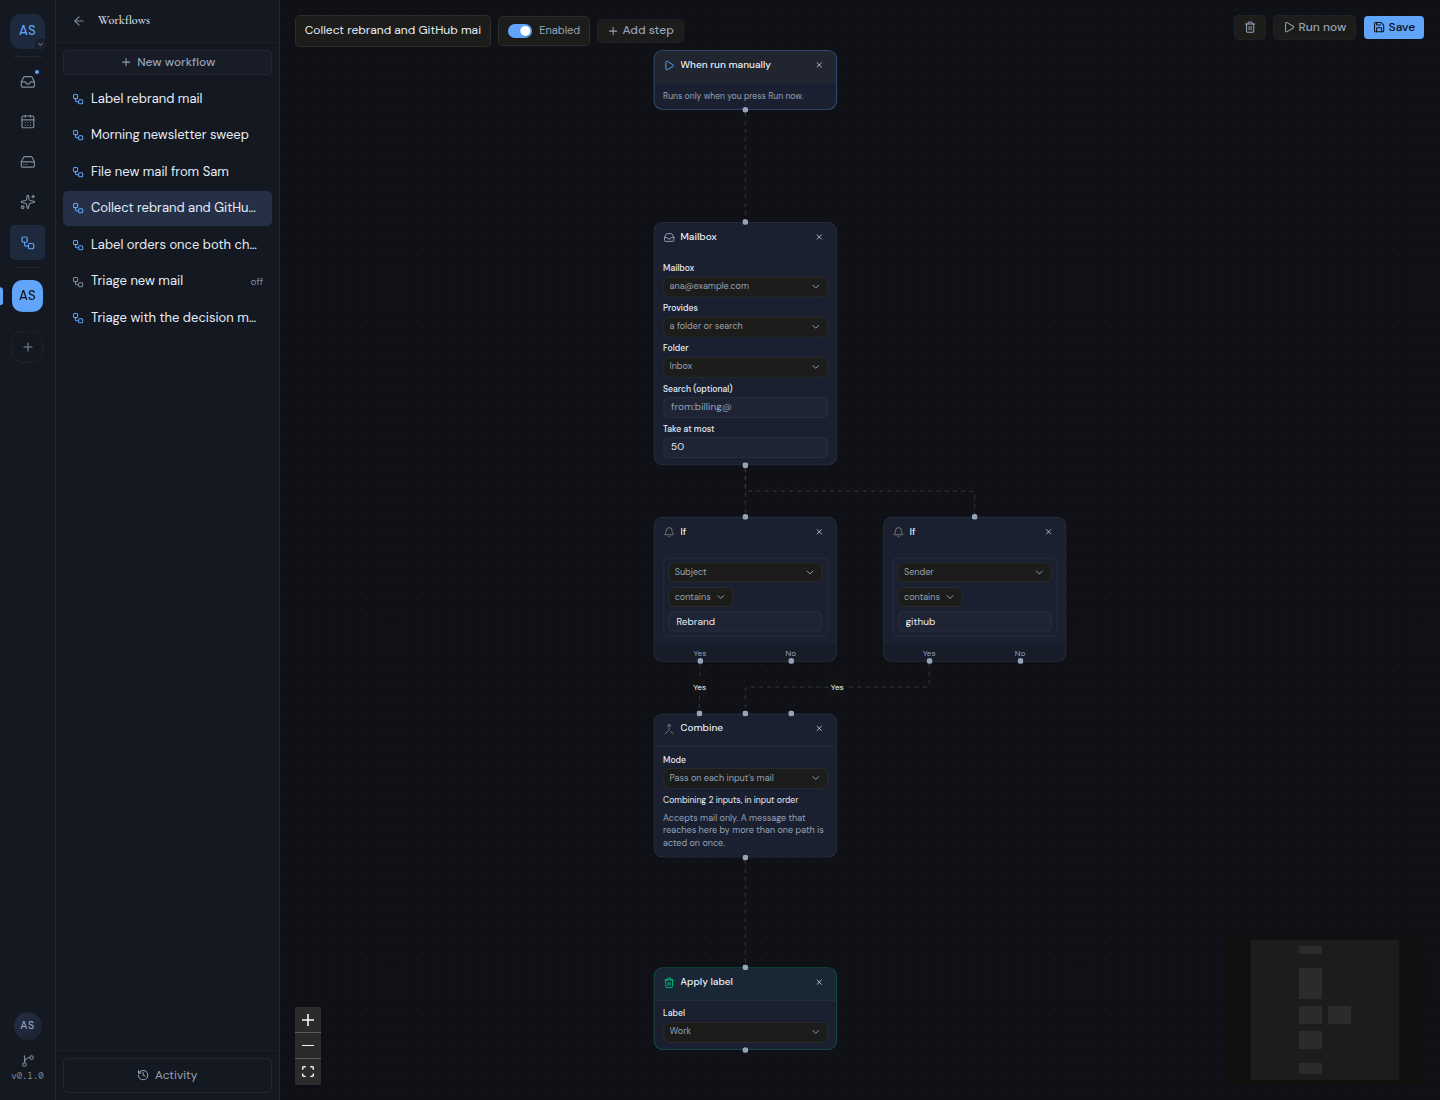Open the File new mail from Sam workflow

[x=167, y=172]
